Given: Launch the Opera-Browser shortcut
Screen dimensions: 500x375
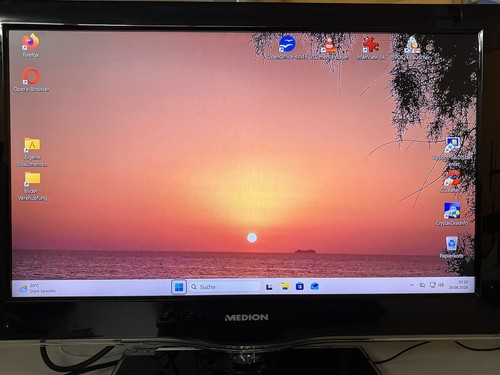Looking at the screenshot, I should (x=31, y=80).
